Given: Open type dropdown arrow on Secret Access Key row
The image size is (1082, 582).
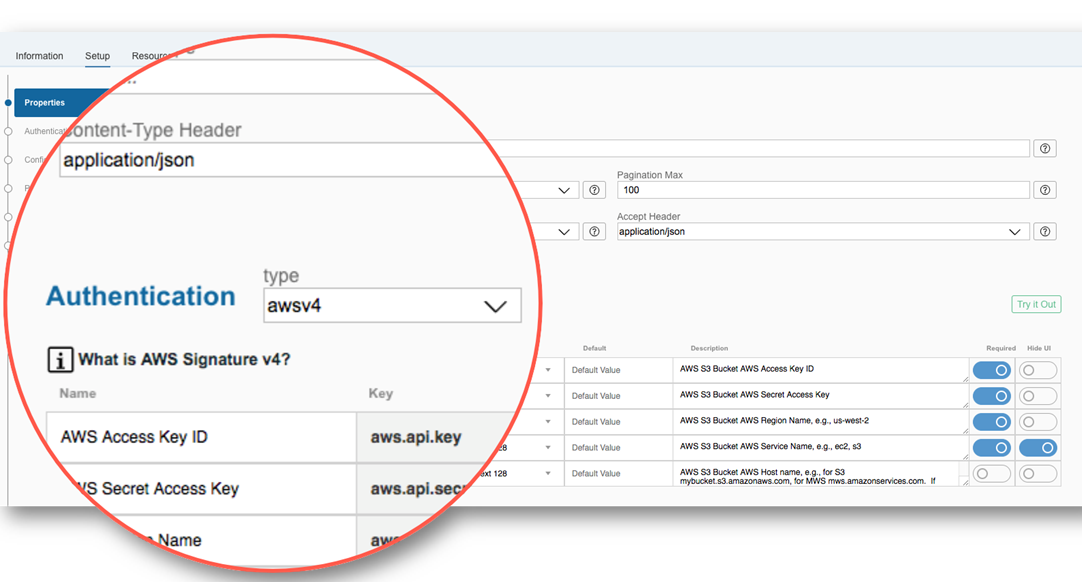Looking at the screenshot, I should (x=548, y=396).
